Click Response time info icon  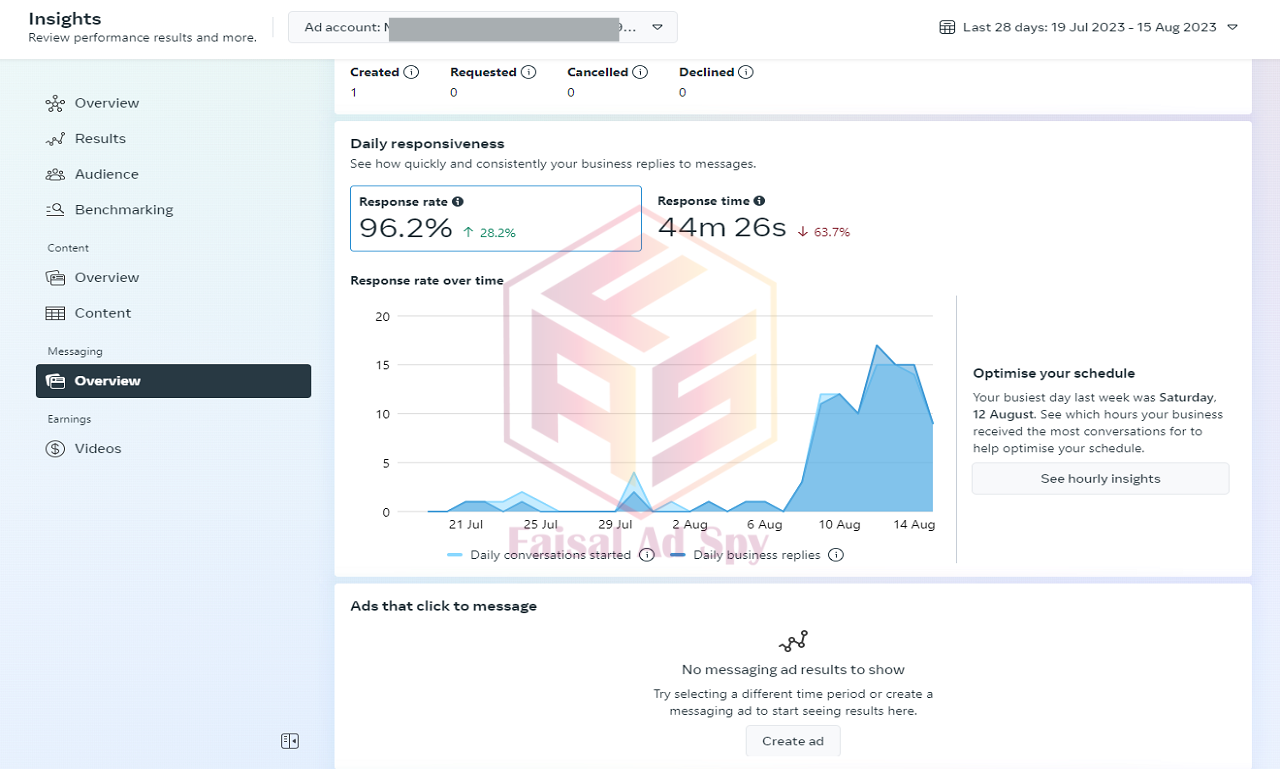point(759,201)
